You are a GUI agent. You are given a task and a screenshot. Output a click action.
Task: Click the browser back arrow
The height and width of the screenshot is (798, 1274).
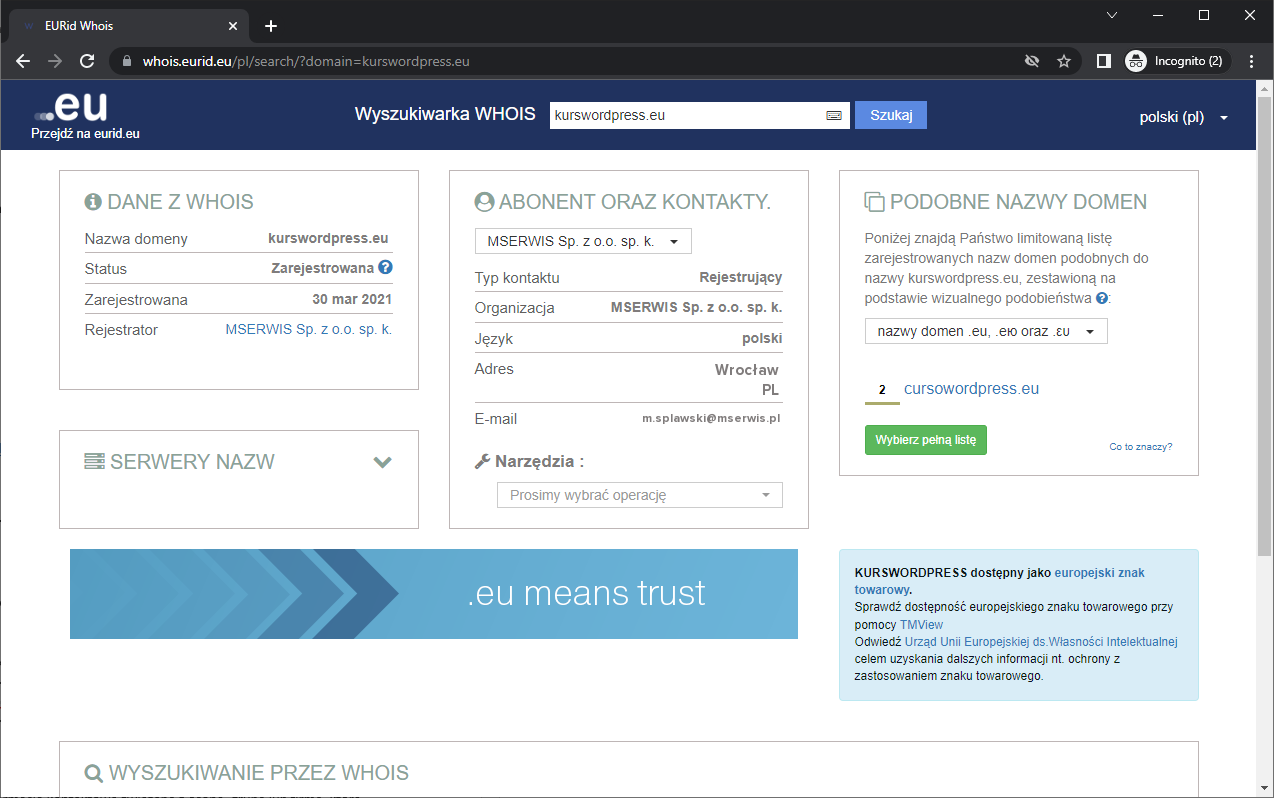click(x=23, y=61)
